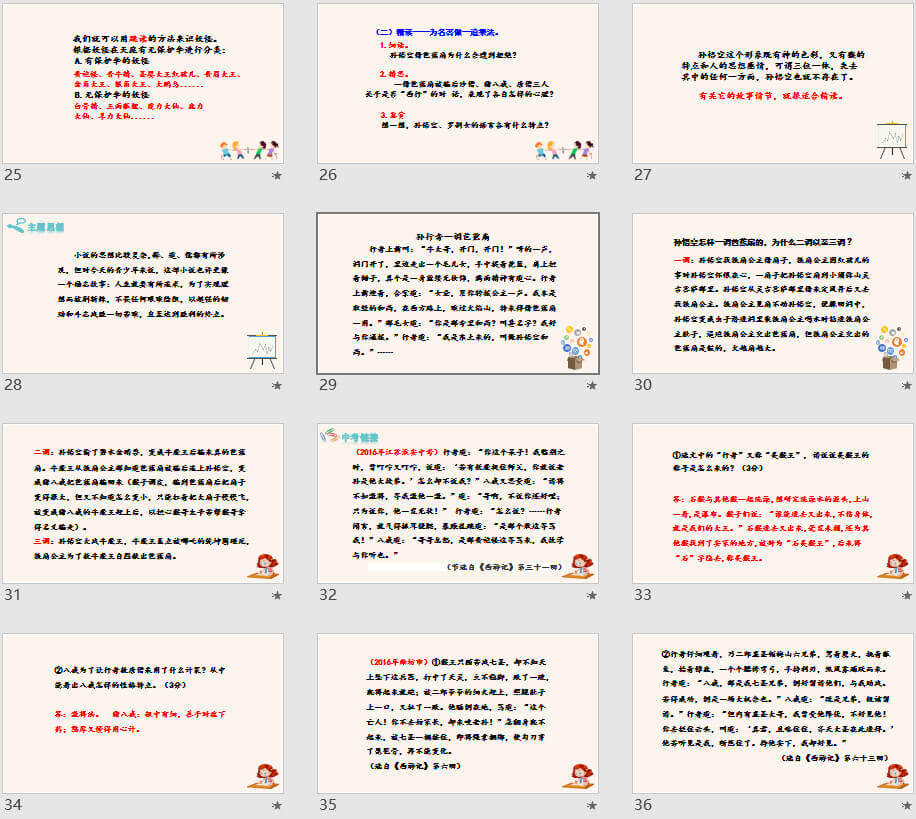Click the animation star icon under slide 27
The image size is (916, 819).
[907, 175]
